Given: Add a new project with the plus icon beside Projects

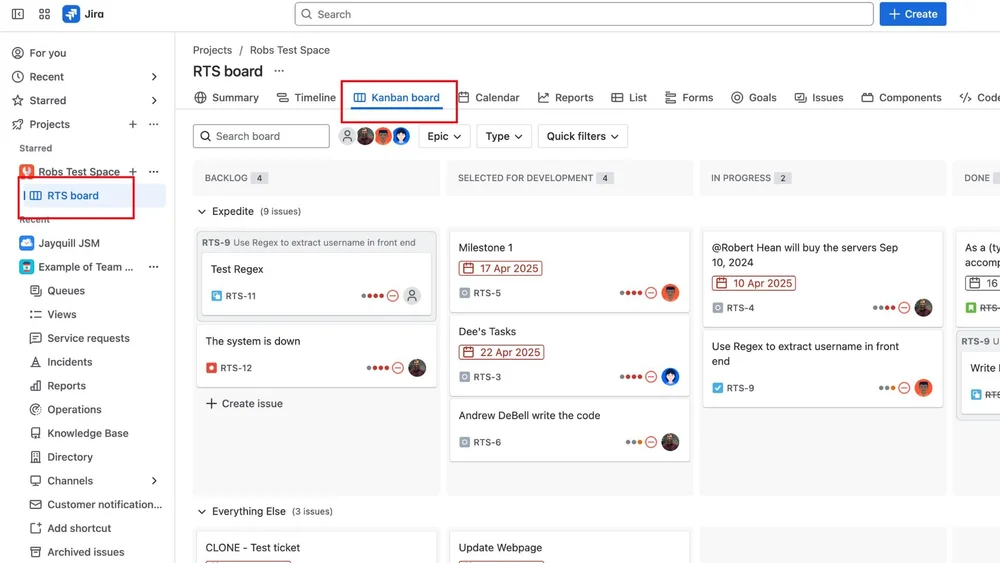Looking at the screenshot, I should click(133, 124).
